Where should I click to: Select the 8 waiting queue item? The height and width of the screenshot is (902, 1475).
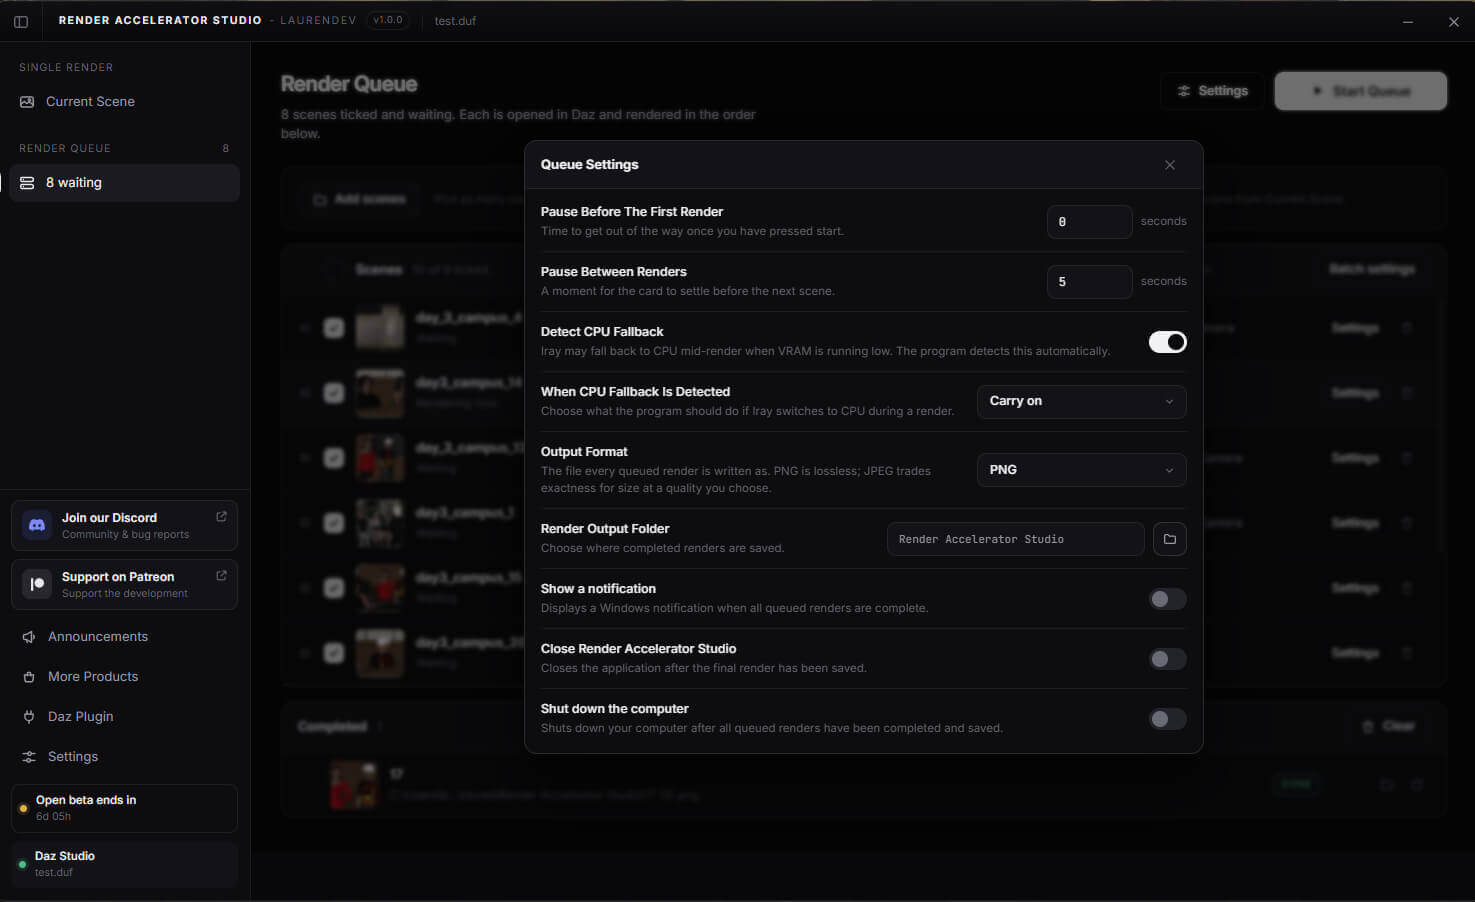pyautogui.click(x=125, y=183)
